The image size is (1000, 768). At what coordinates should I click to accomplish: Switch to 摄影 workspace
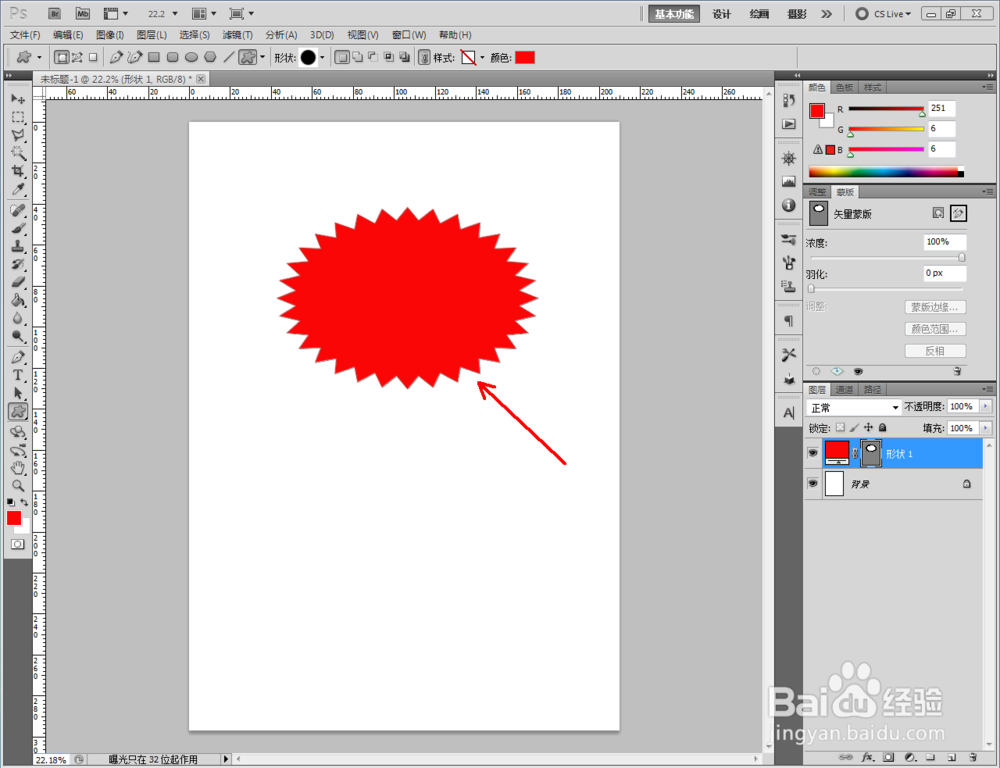click(797, 13)
